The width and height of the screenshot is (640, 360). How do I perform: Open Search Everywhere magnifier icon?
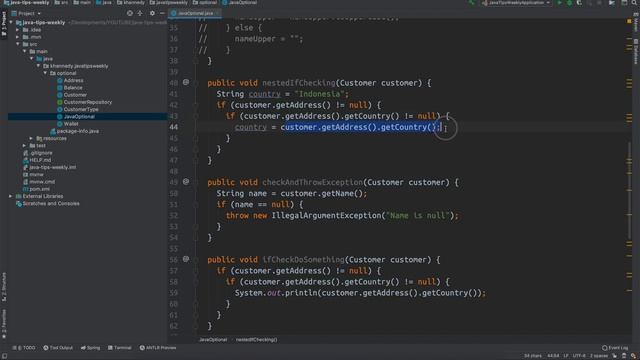click(634, 3)
